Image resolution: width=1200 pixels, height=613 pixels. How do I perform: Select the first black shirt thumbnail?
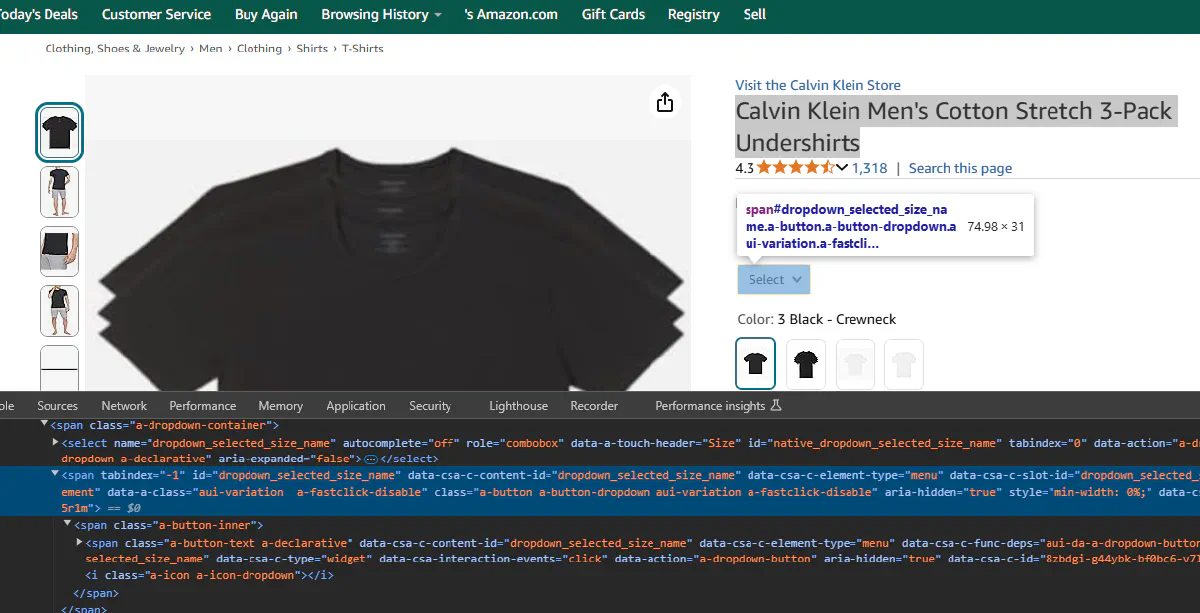coord(59,132)
